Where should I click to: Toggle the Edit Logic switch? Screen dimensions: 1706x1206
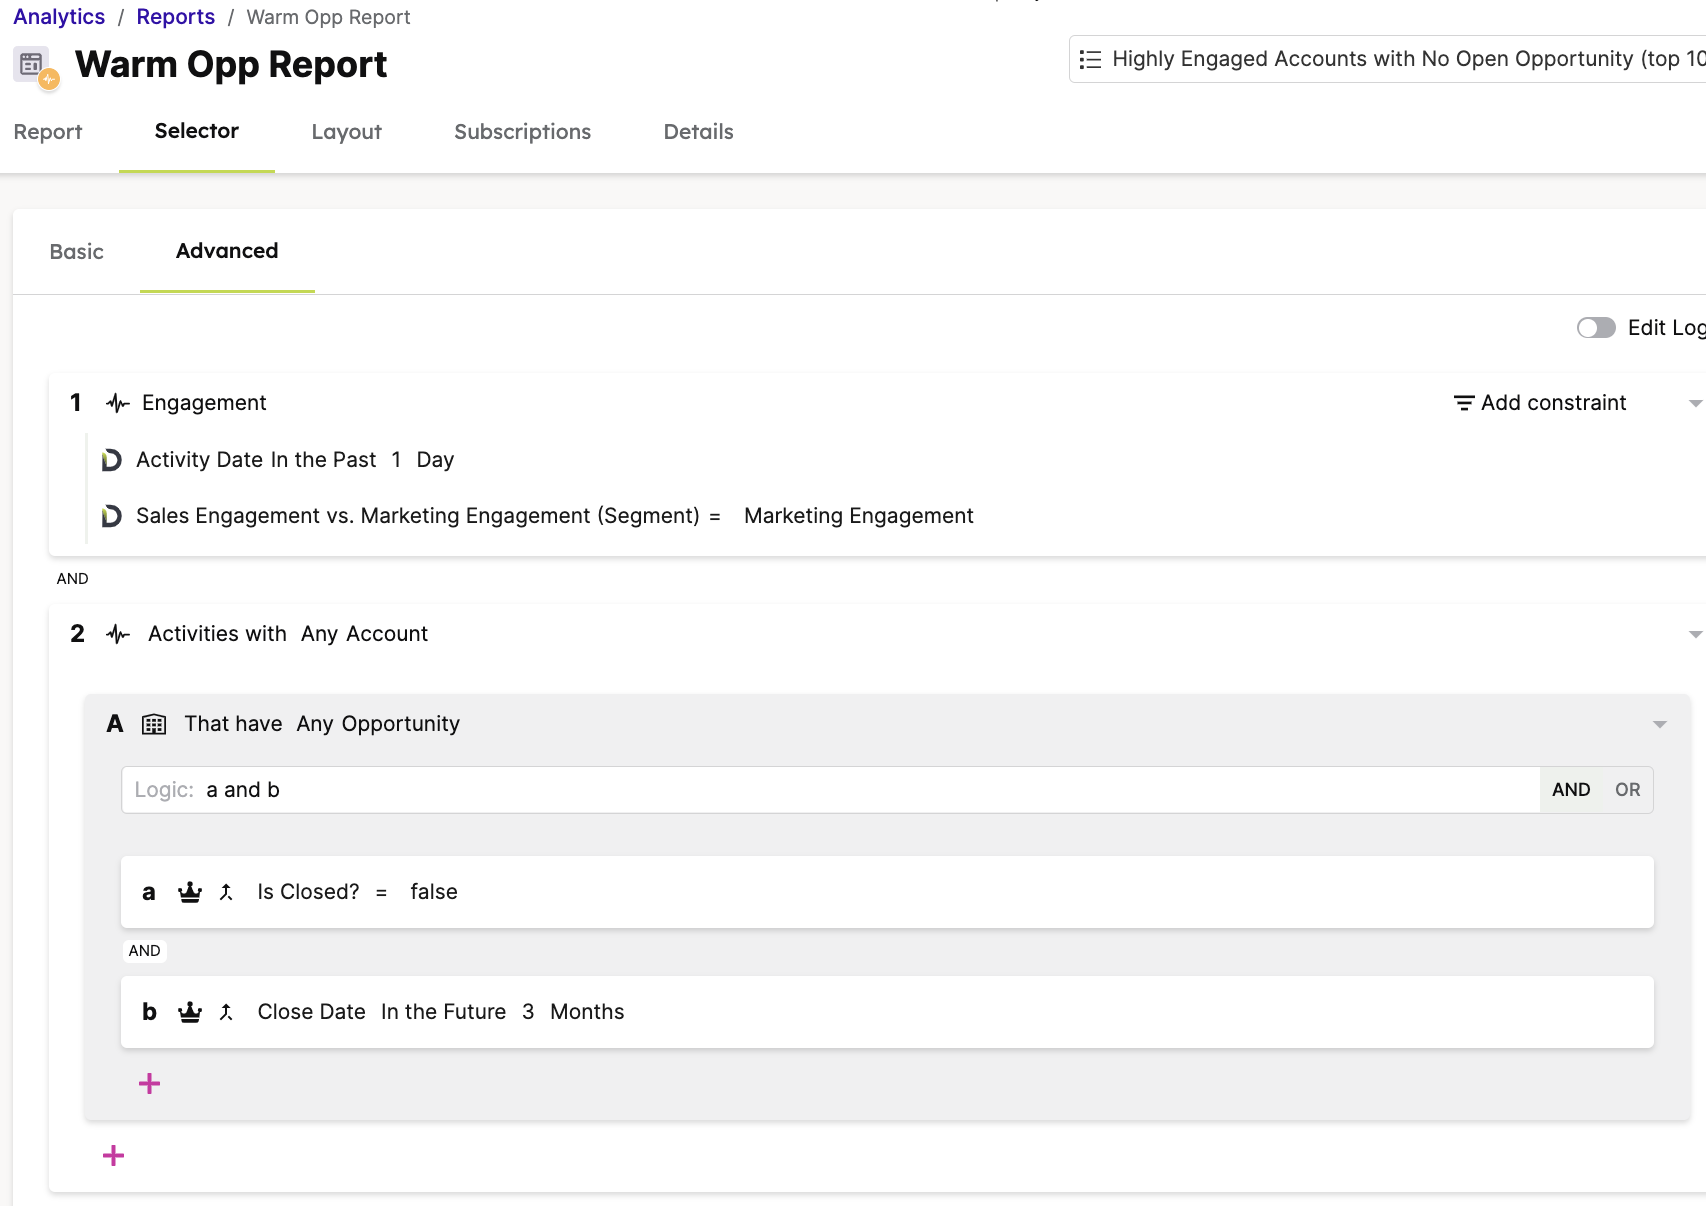point(1596,328)
